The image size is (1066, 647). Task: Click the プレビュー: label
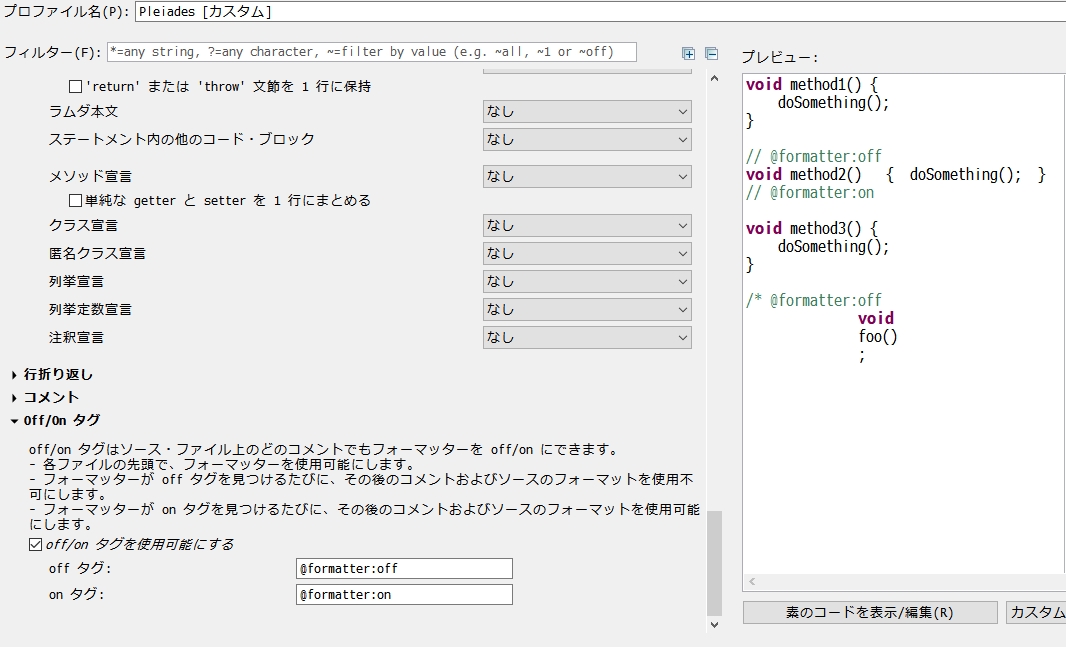779,58
